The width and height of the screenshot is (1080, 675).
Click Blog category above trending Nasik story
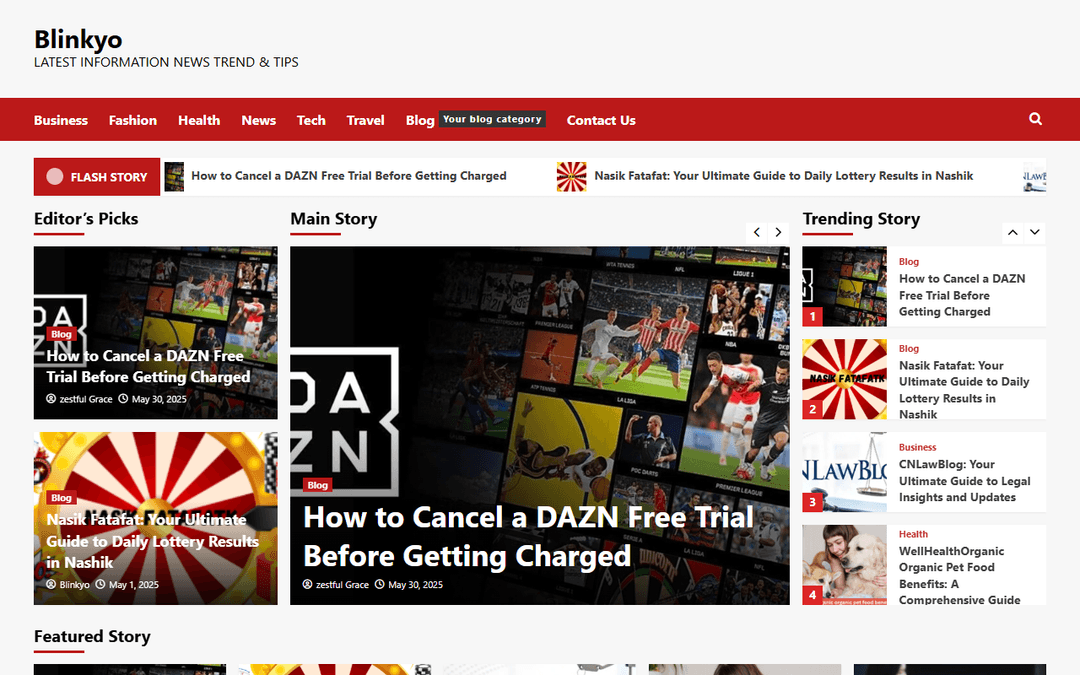pos(908,349)
